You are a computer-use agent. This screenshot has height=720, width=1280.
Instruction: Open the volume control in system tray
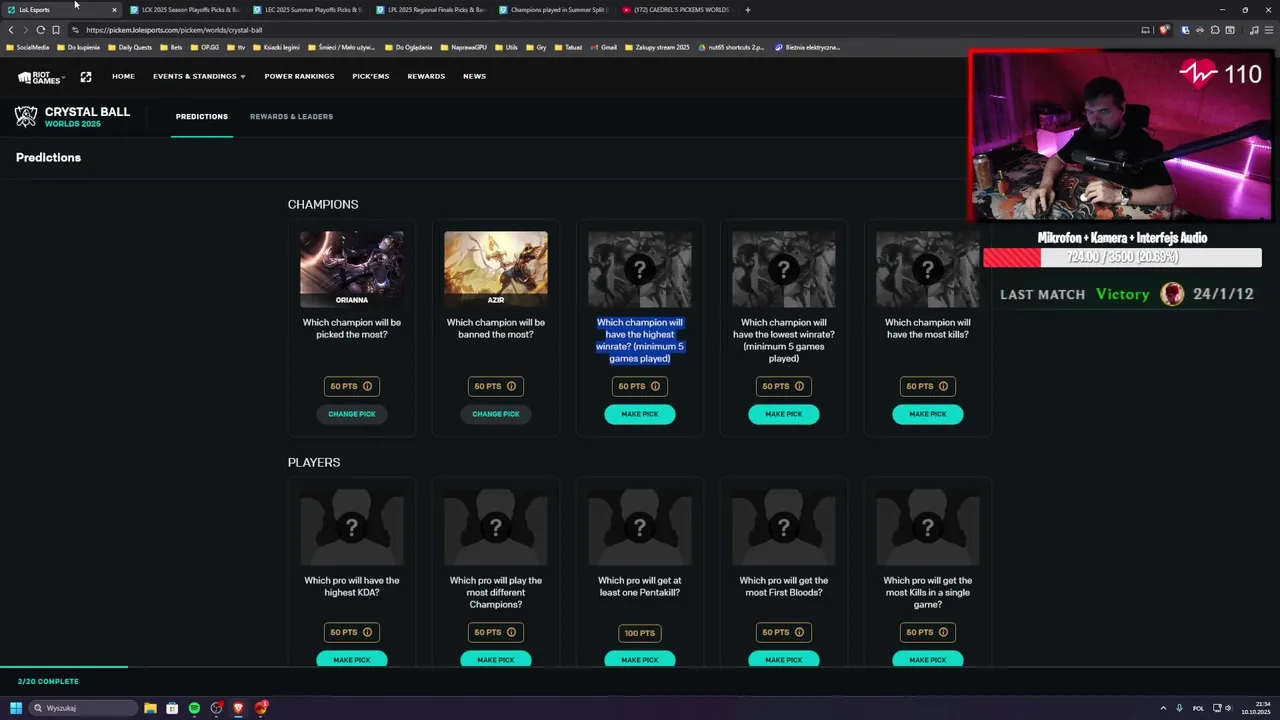click(x=1228, y=708)
